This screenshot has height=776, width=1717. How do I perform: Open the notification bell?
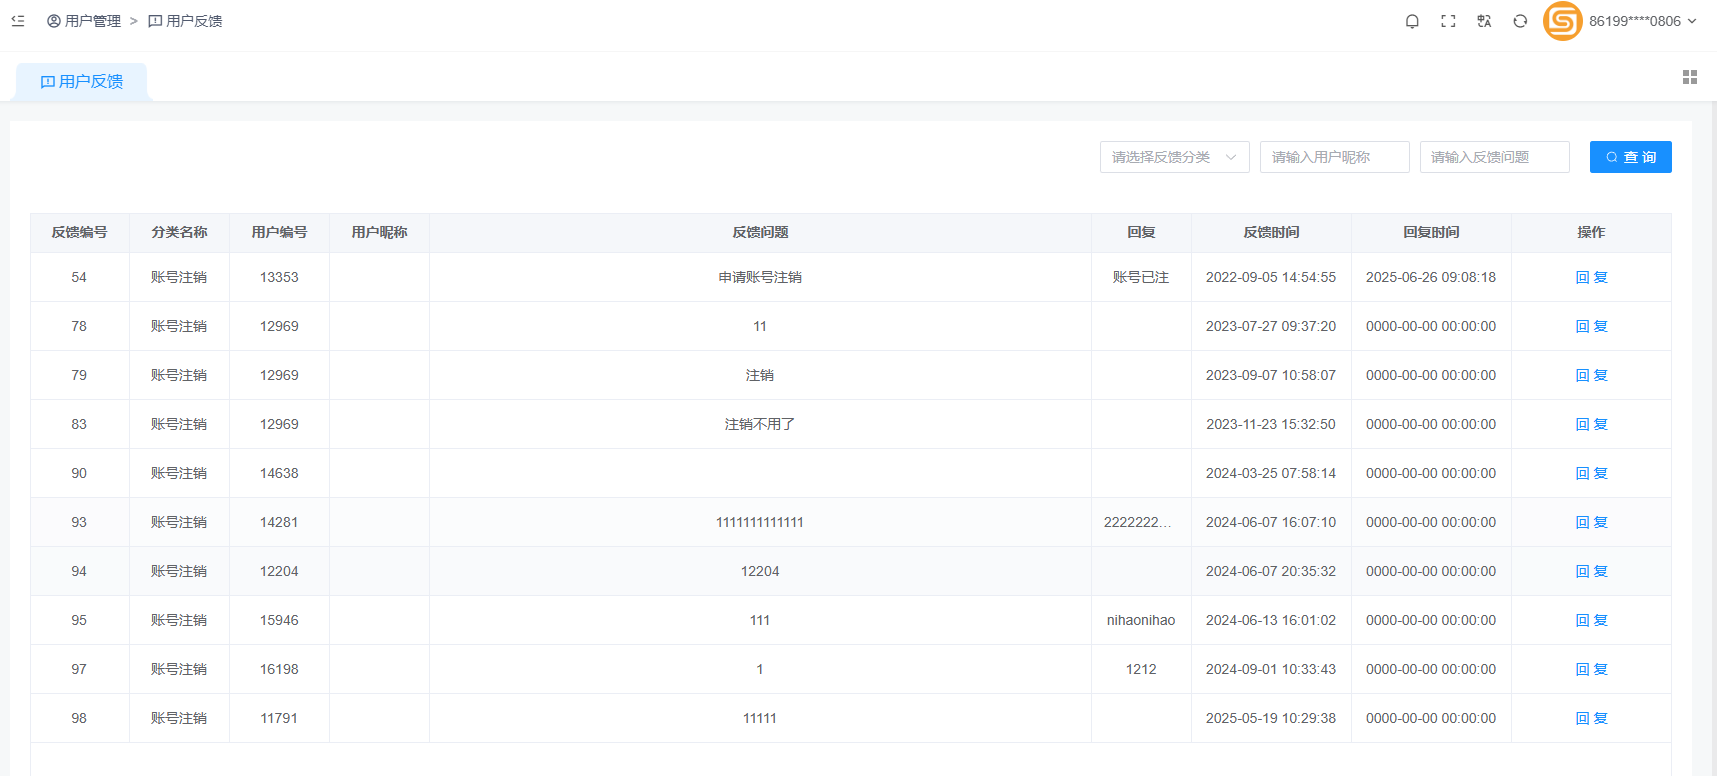coord(1412,21)
